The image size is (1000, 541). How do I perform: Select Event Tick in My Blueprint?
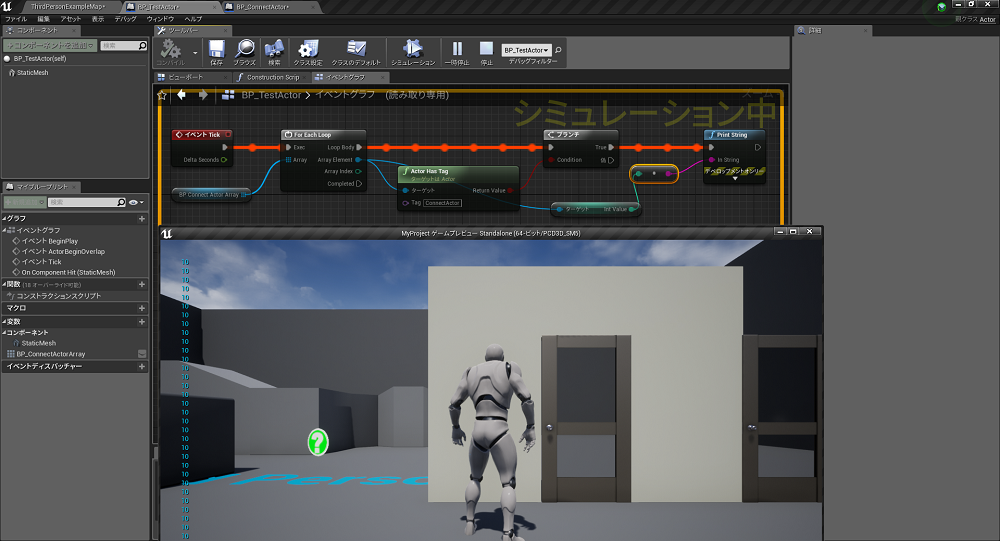coord(37,262)
